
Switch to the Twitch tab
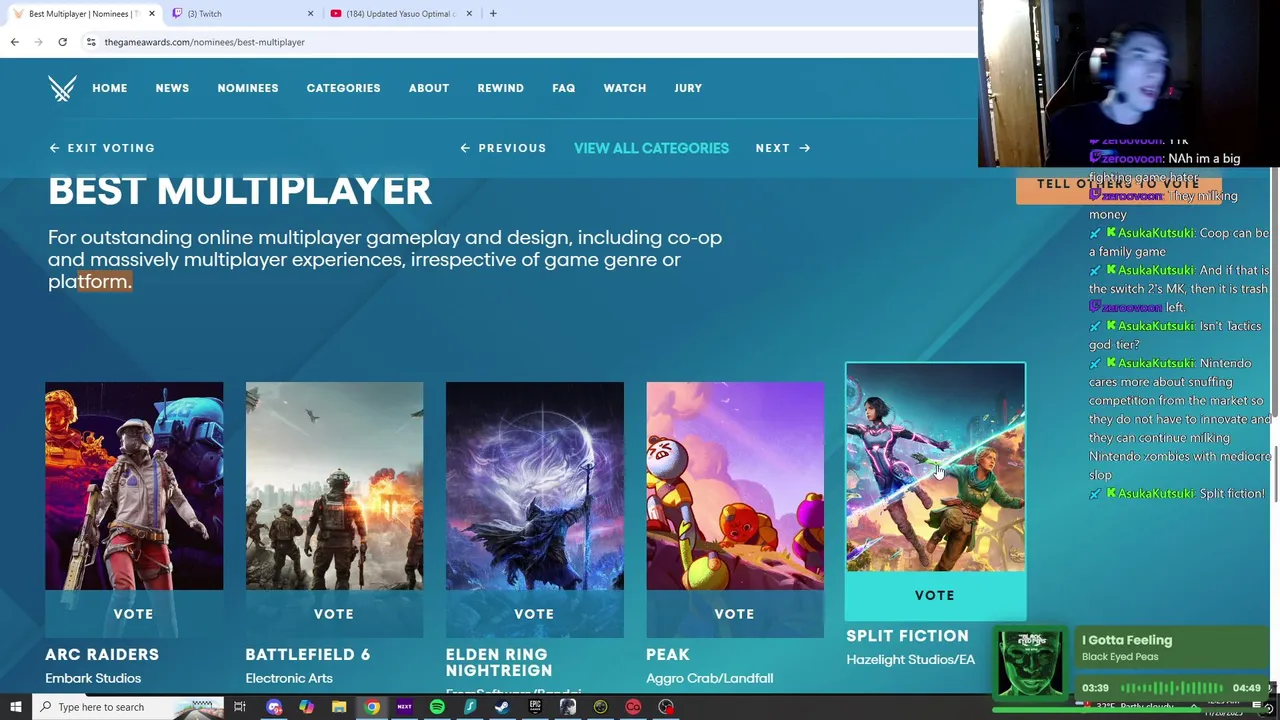240,13
